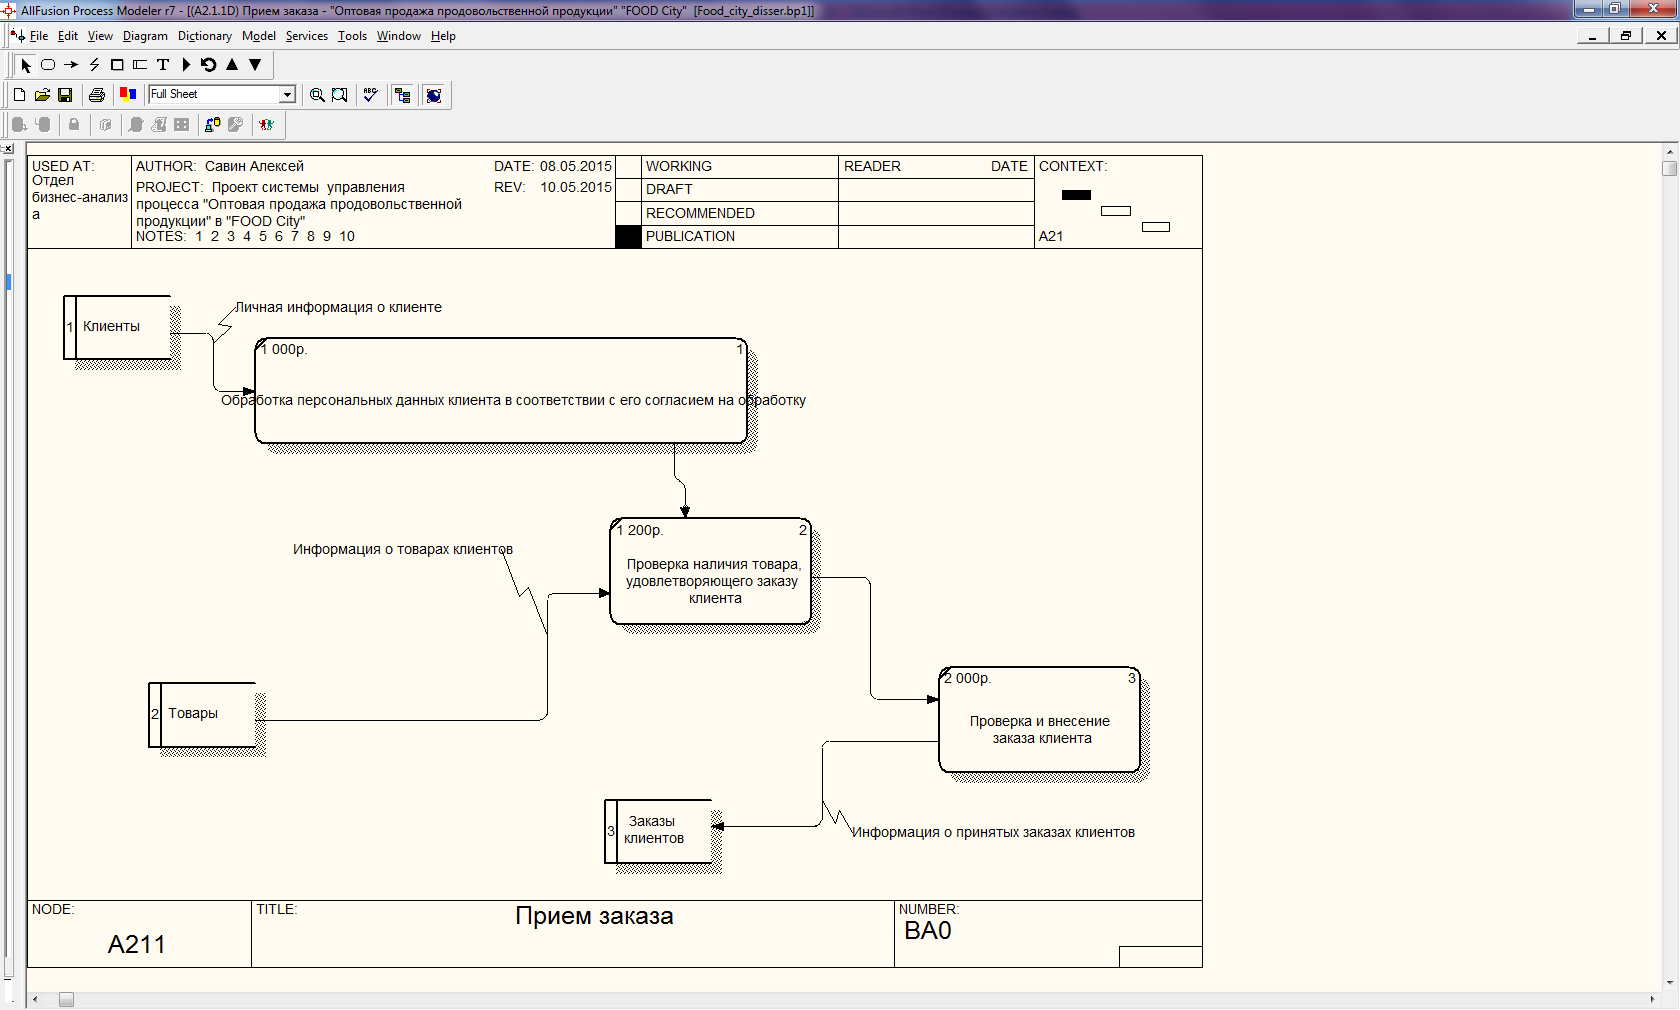Viewport: 1680px width, 1010px height.
Task: Click the Open file folder button
Action: coord(42,95)
